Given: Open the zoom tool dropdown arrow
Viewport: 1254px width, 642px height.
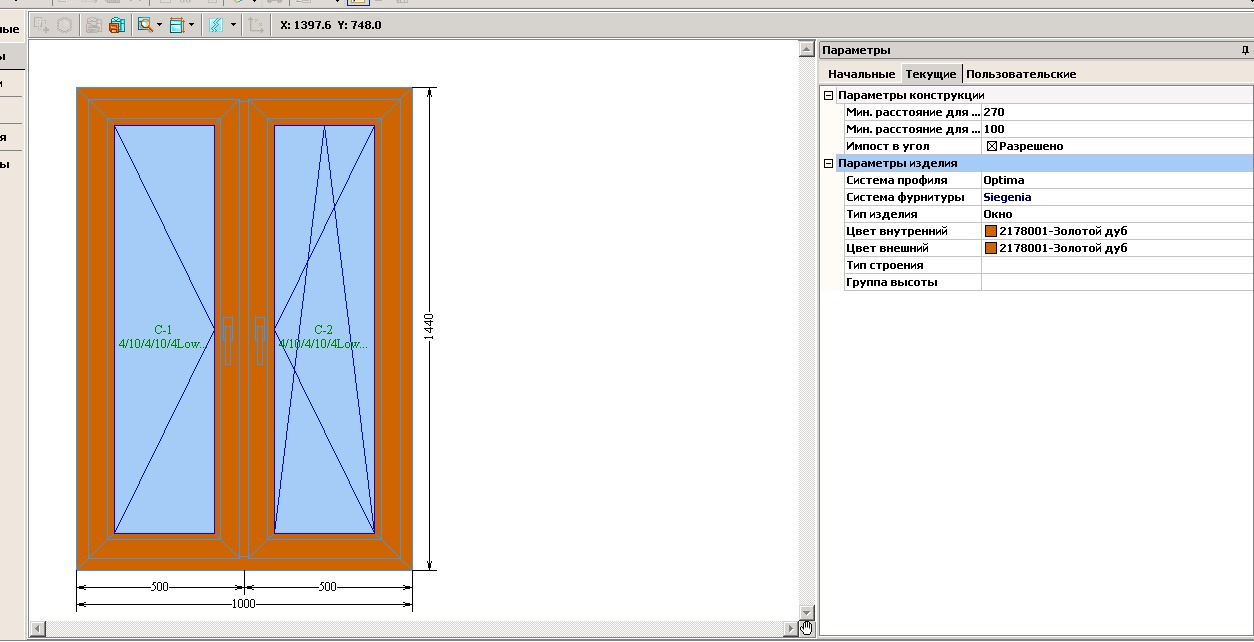Looking at the screenshot, I should 159,25.
